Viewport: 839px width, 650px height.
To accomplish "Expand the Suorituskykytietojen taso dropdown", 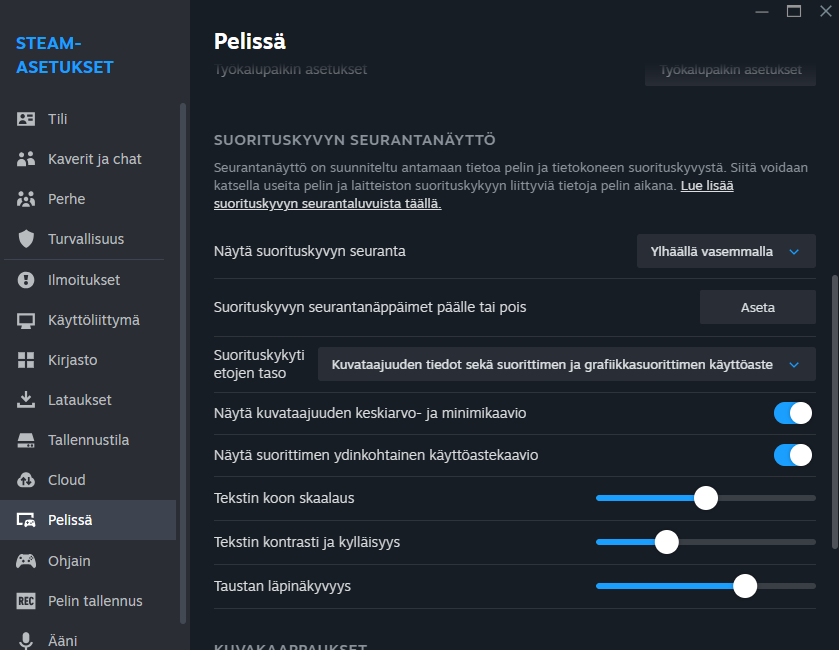I will pos(566,365).
